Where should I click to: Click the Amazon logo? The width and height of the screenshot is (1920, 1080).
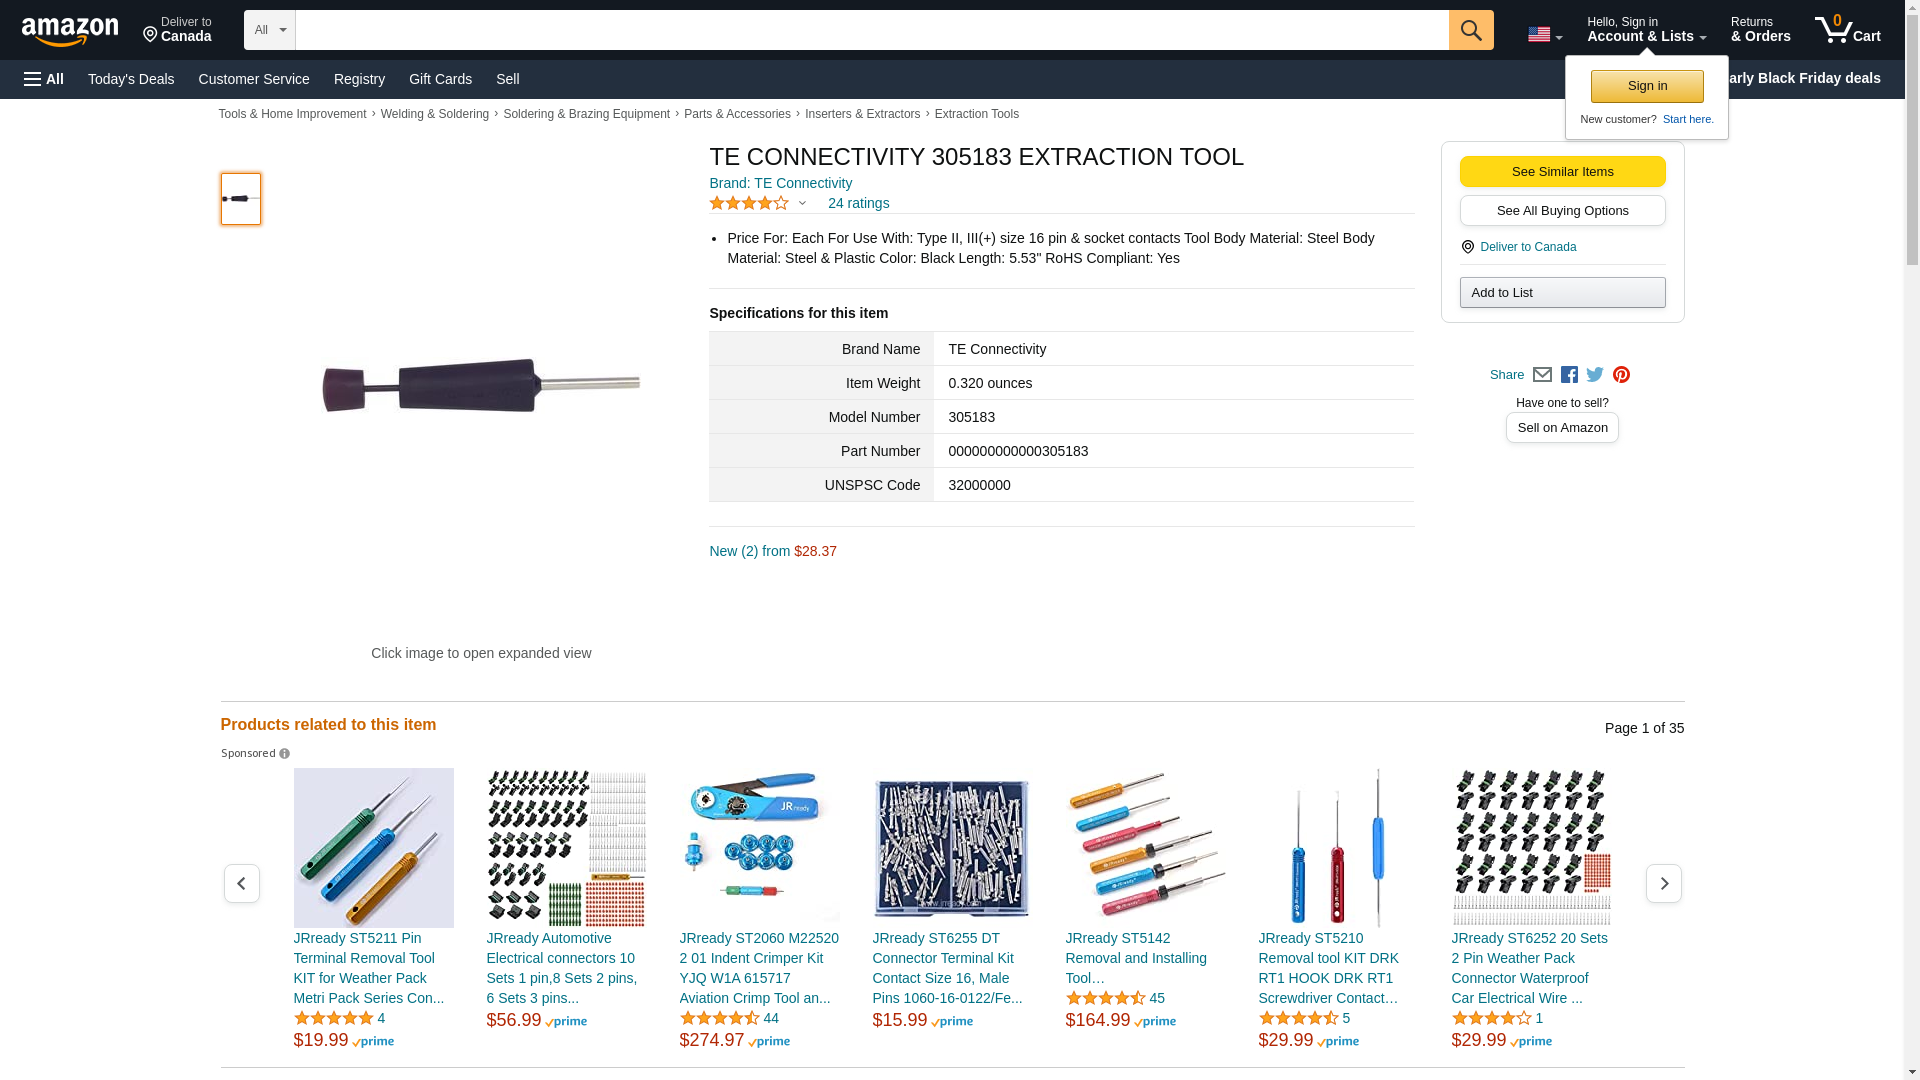(x=70, y=31)
